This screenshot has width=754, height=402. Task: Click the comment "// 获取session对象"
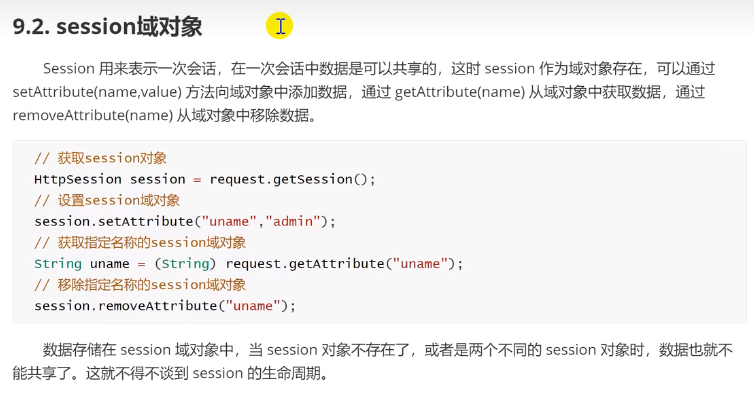101,158
